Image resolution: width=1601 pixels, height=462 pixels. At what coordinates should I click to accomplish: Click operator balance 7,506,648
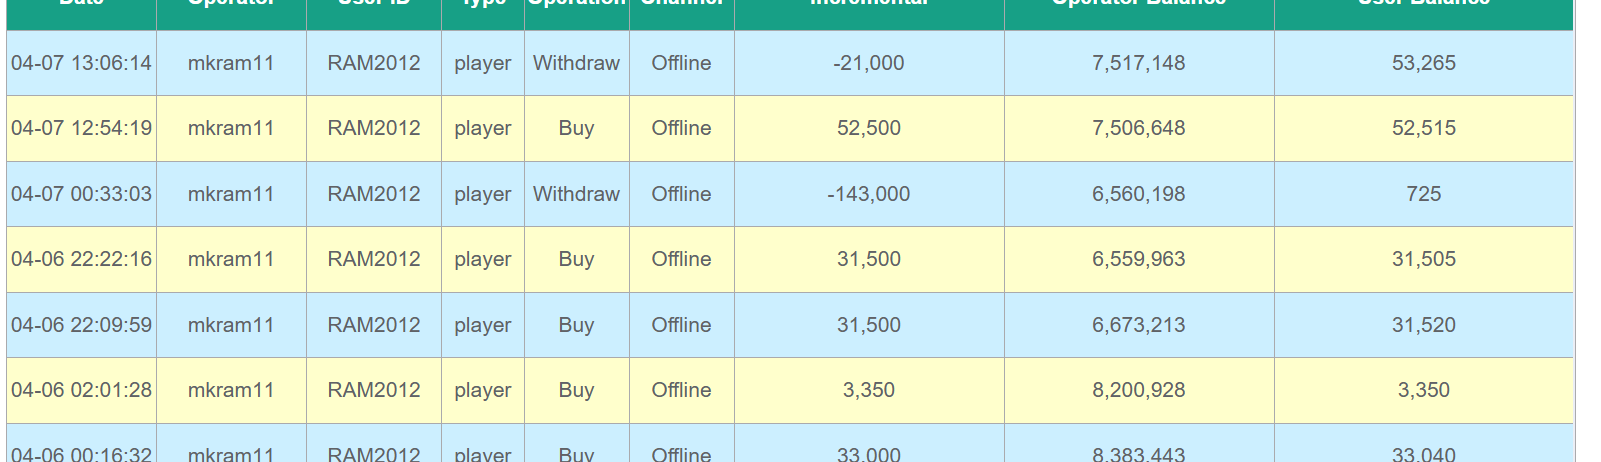[1138, 128]
